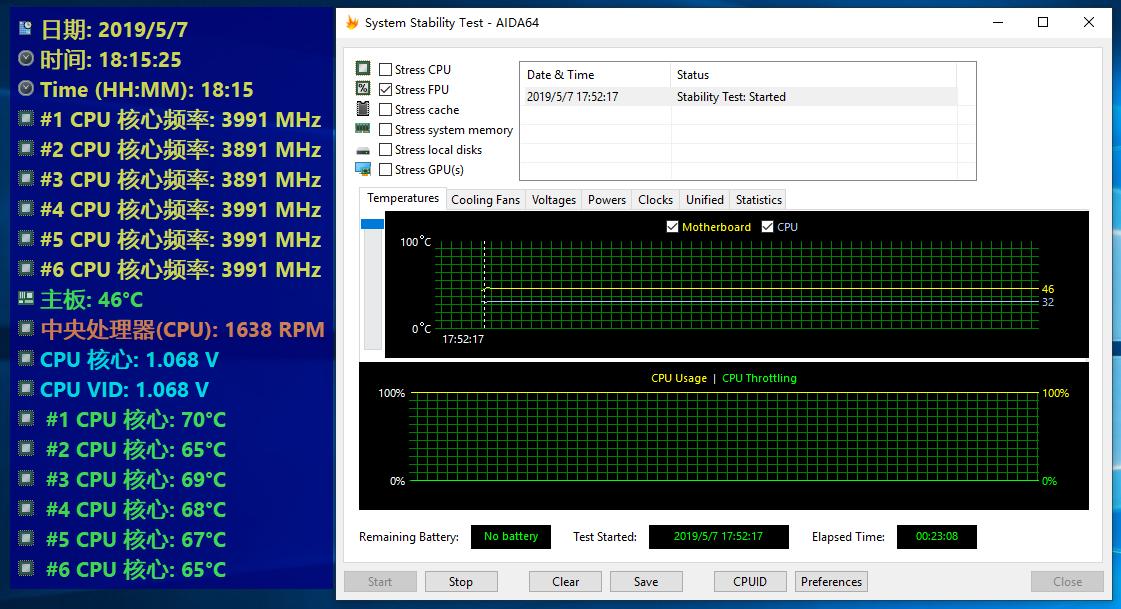This screenshot has height=609, width=1121.
Task: Click the Stress FPU percent icon
Action: (363, 89)
